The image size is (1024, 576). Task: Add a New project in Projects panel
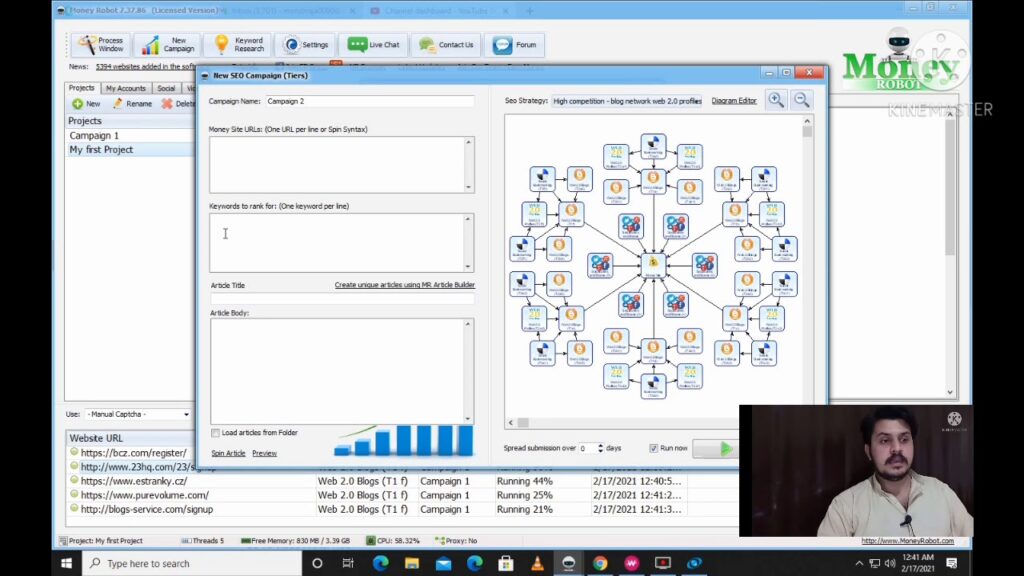pos(86,103)
